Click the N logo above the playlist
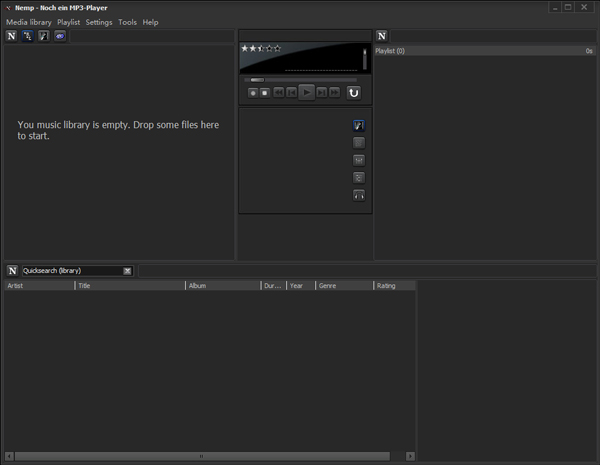Screen dimensions: 600x465 pyautogui.click(x=382, y=36)
